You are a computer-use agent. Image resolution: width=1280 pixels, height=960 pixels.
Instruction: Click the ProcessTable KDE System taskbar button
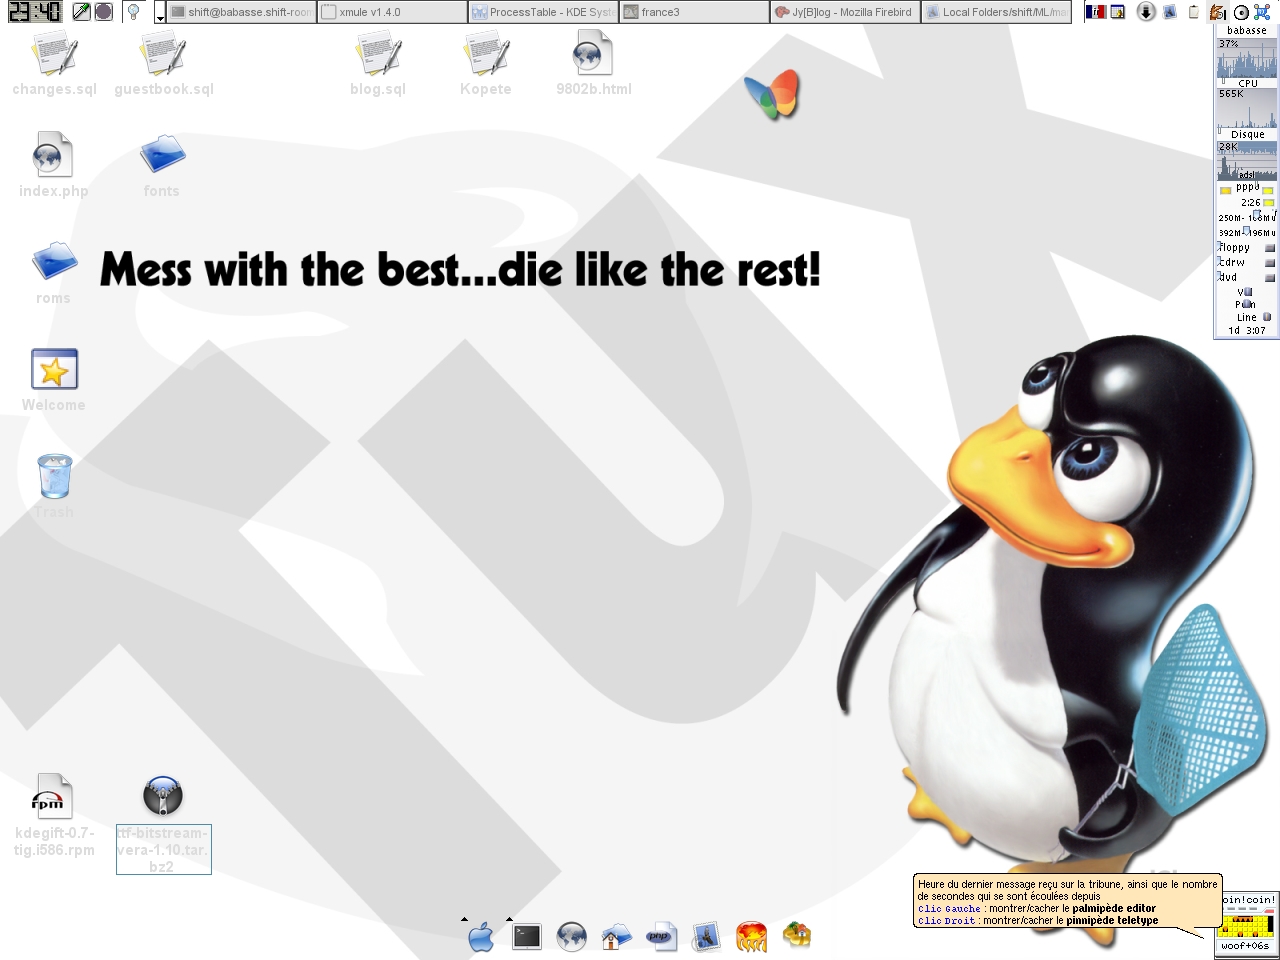[543, 12]
